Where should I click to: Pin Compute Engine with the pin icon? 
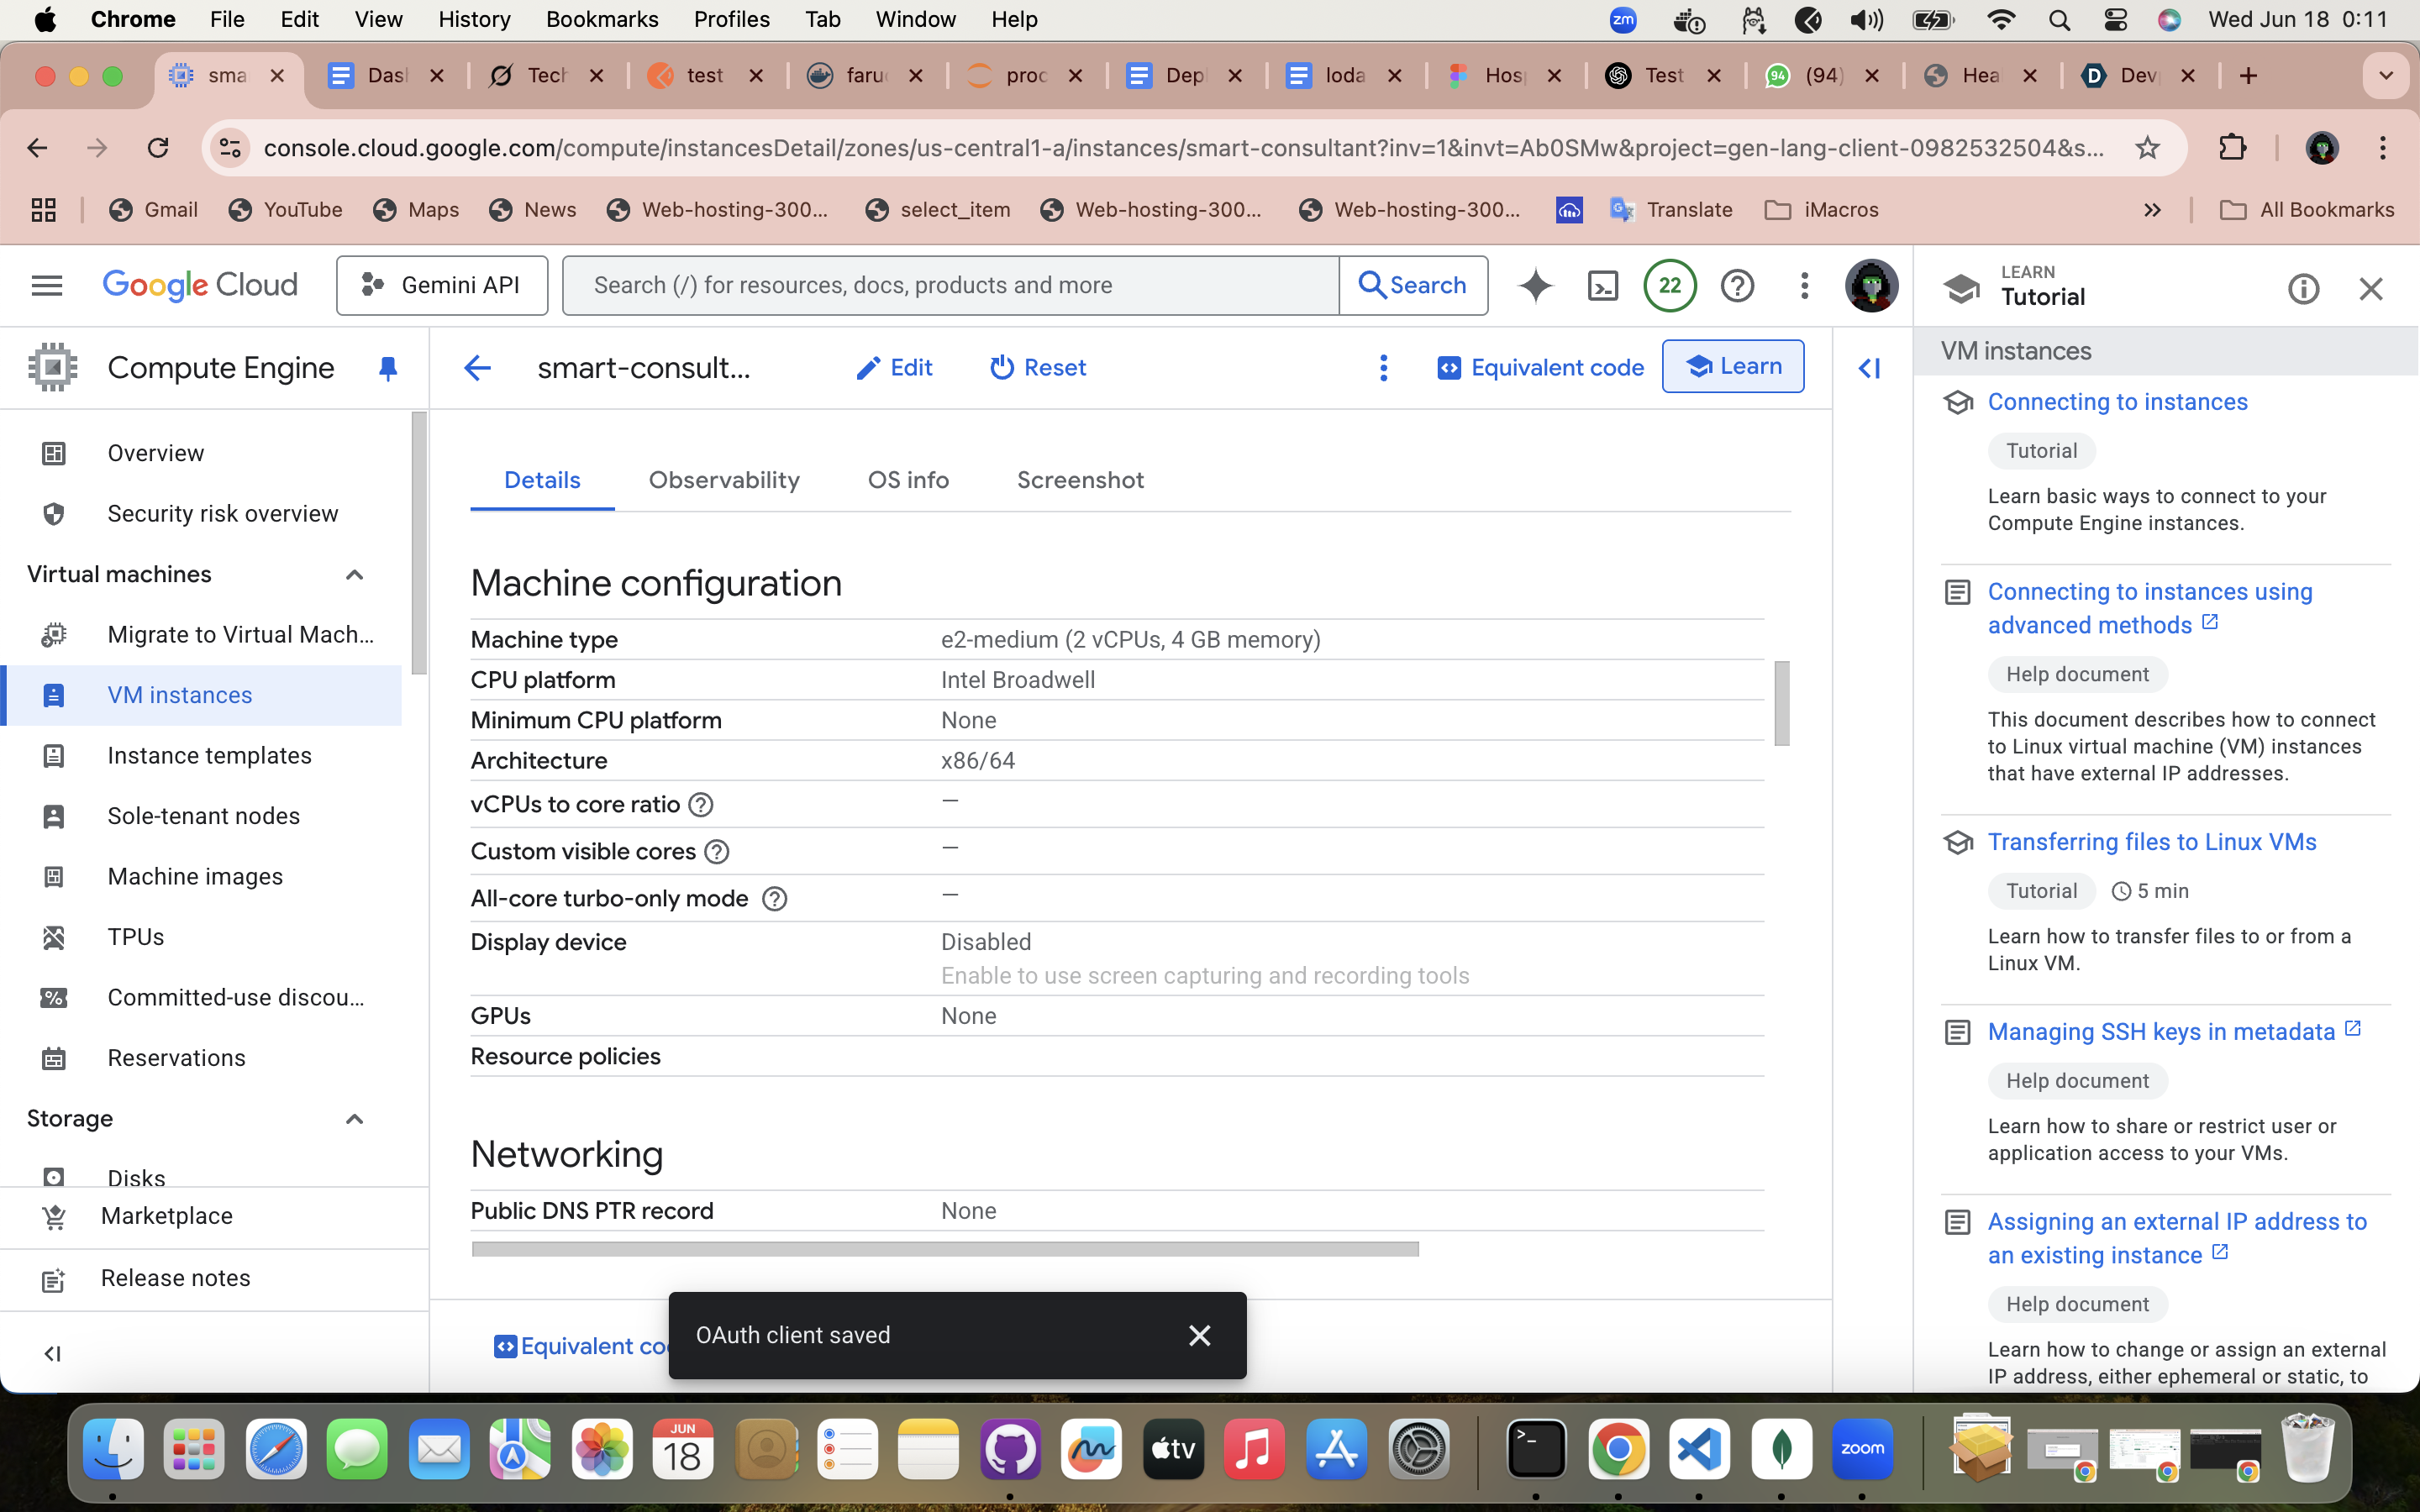coord(388,368)
